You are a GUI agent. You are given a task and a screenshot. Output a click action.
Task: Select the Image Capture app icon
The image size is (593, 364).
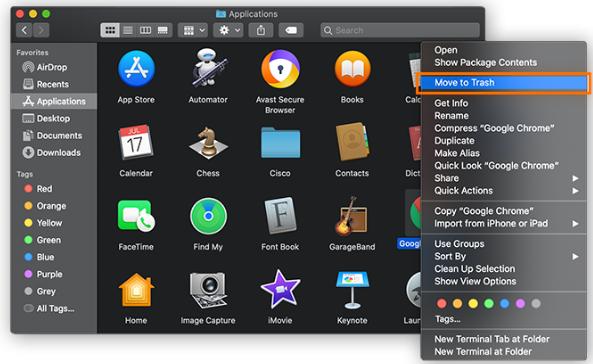208,291
